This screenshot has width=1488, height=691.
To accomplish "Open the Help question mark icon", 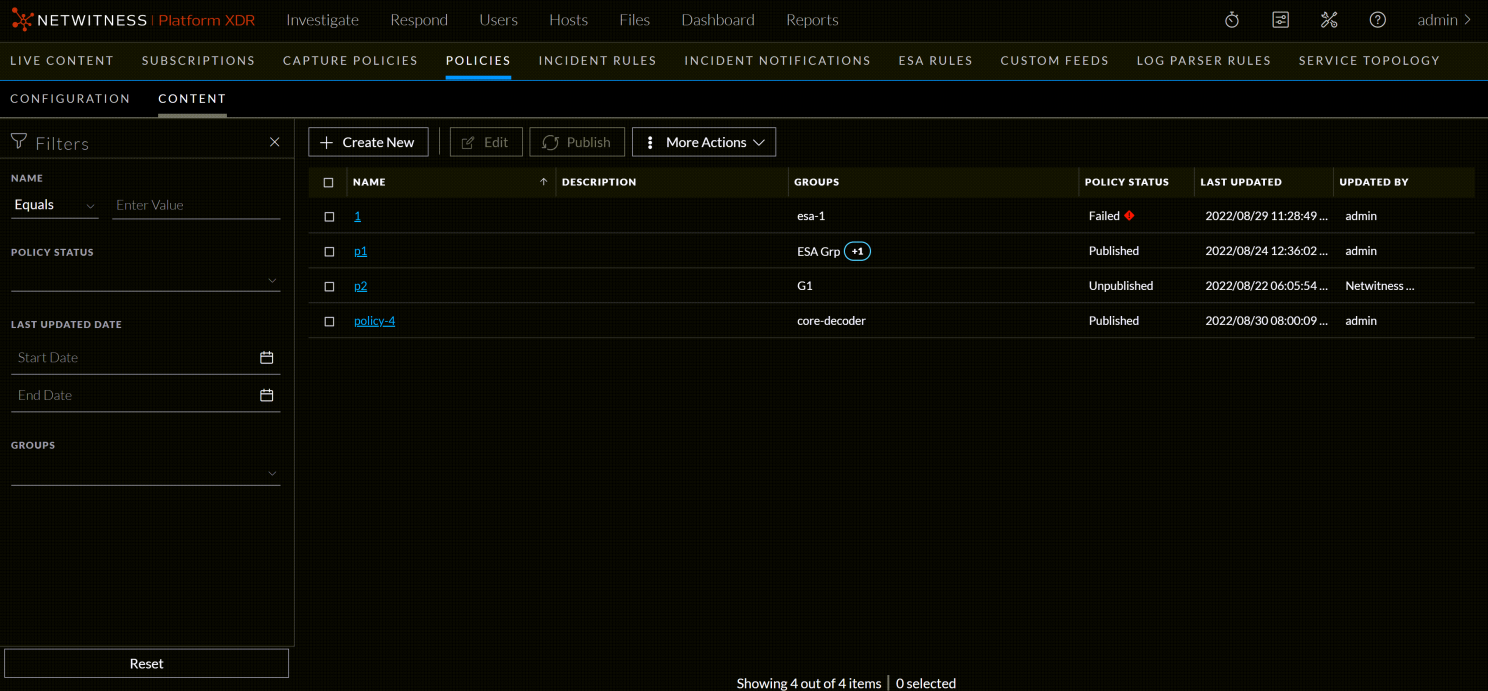I will 1377,19.
